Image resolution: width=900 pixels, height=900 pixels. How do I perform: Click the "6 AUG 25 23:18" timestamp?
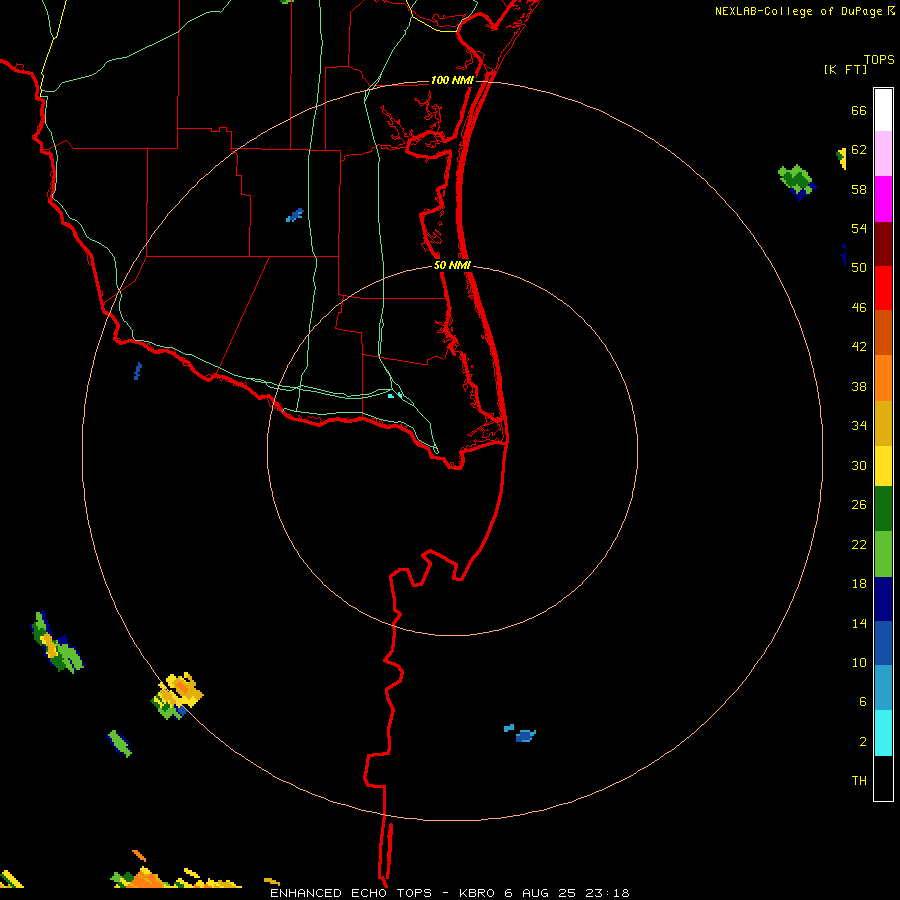coord(567,893)
